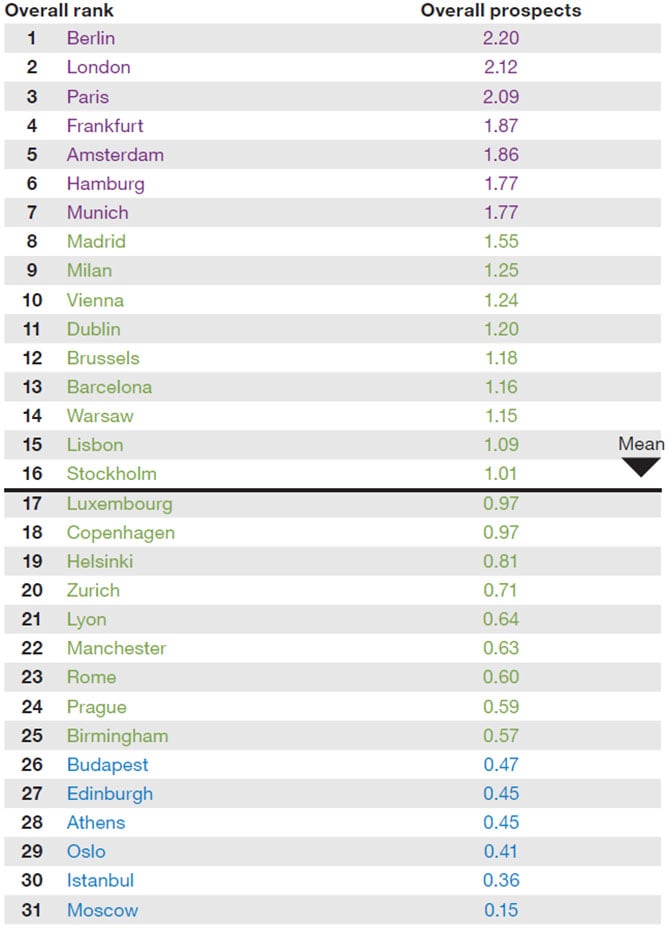Click rank number 25 beside Birmingham
The width and height of the screenshot is (668, 932).
point(33,736)
